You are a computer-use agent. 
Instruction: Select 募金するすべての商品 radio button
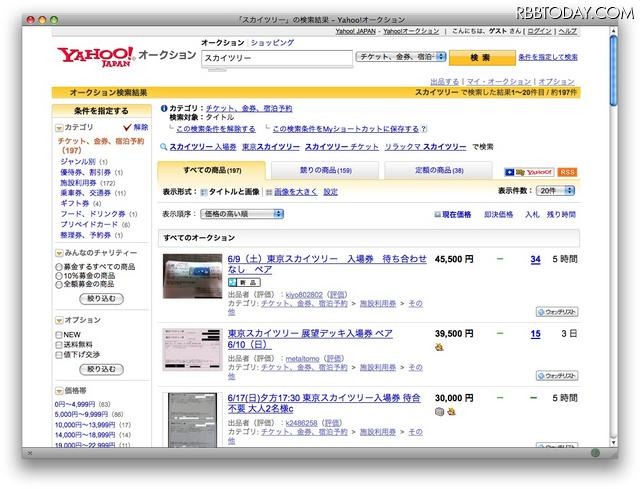click(x=59, y=267)
